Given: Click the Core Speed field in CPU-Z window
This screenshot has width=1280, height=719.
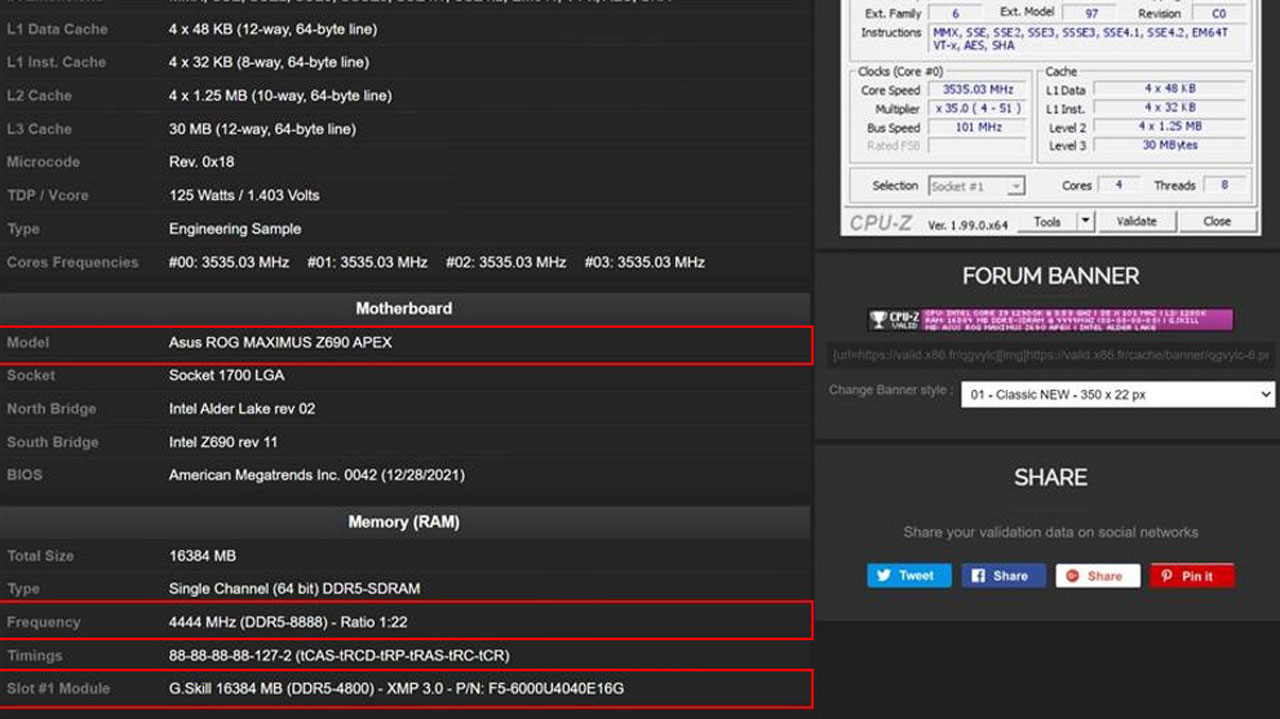Looking at the screenshot, I should (x=978, y=90).
